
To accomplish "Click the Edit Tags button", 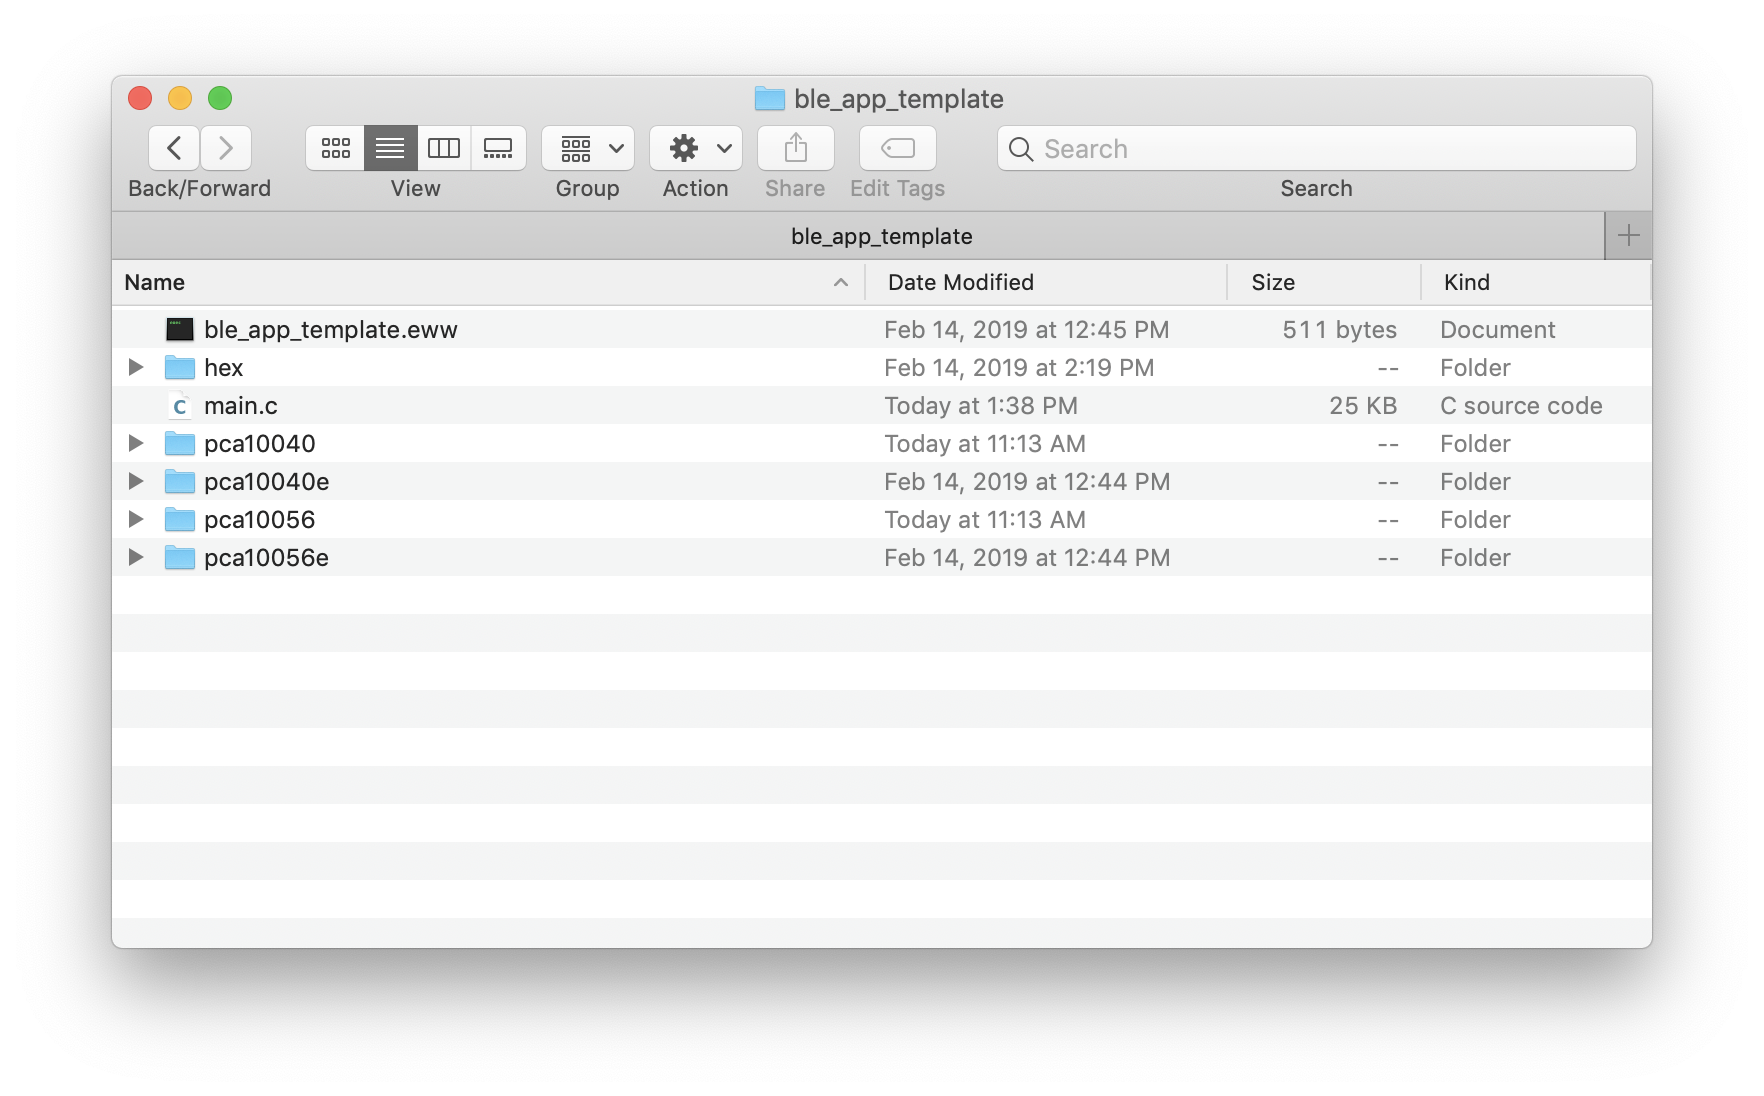I will tap(897, 149).
